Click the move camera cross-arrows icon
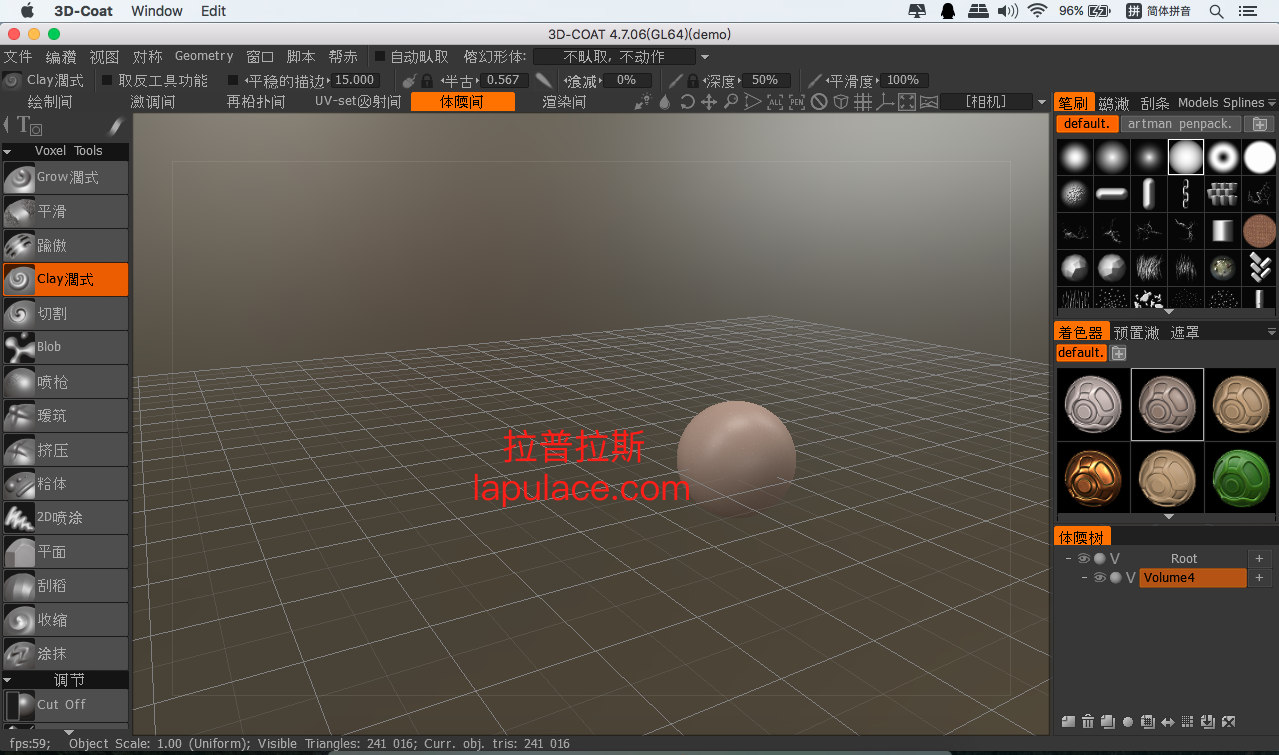1279x755 pixels. [709, 102]
